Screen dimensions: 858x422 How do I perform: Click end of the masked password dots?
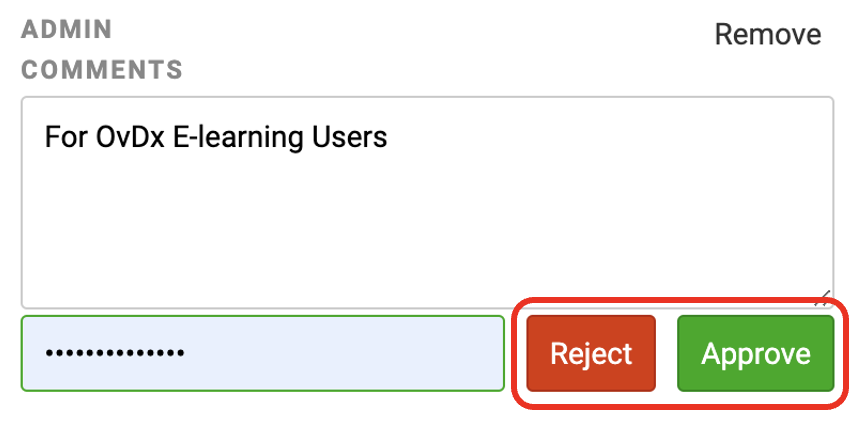click(184, 353)
